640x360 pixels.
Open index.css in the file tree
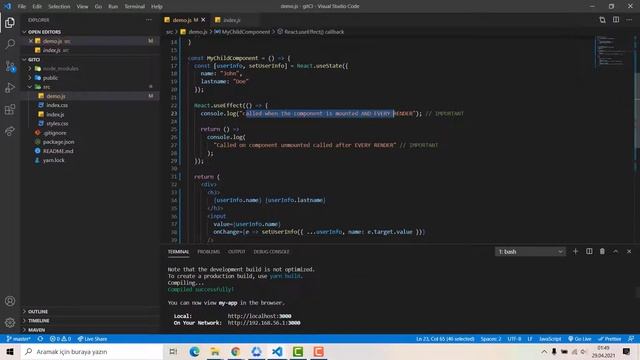pos(57,105)
